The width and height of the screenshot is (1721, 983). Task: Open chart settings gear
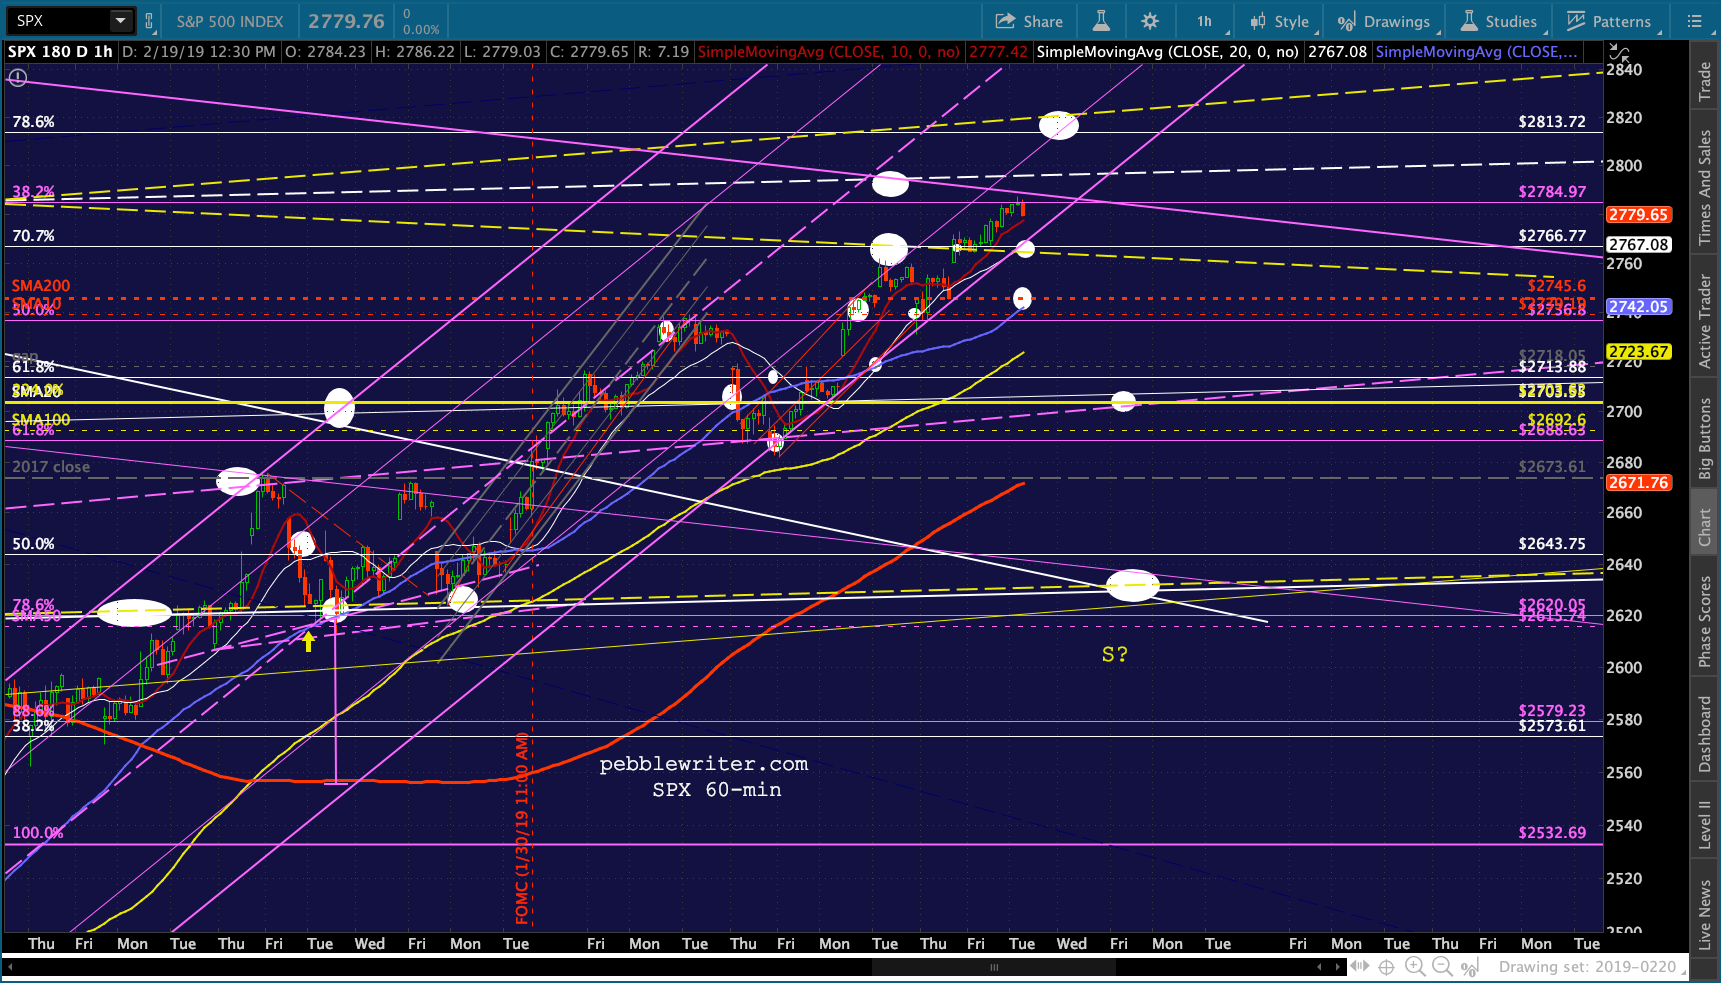(1150, 21)
